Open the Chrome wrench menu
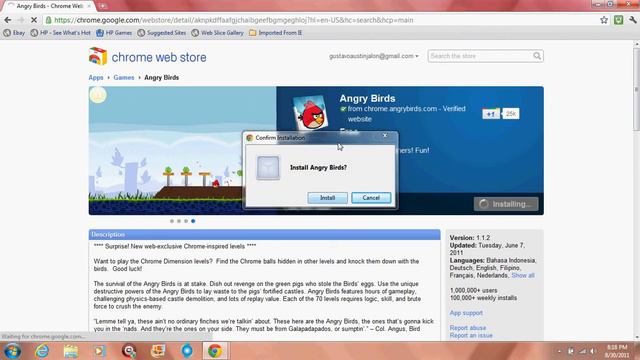 [633, 20]
